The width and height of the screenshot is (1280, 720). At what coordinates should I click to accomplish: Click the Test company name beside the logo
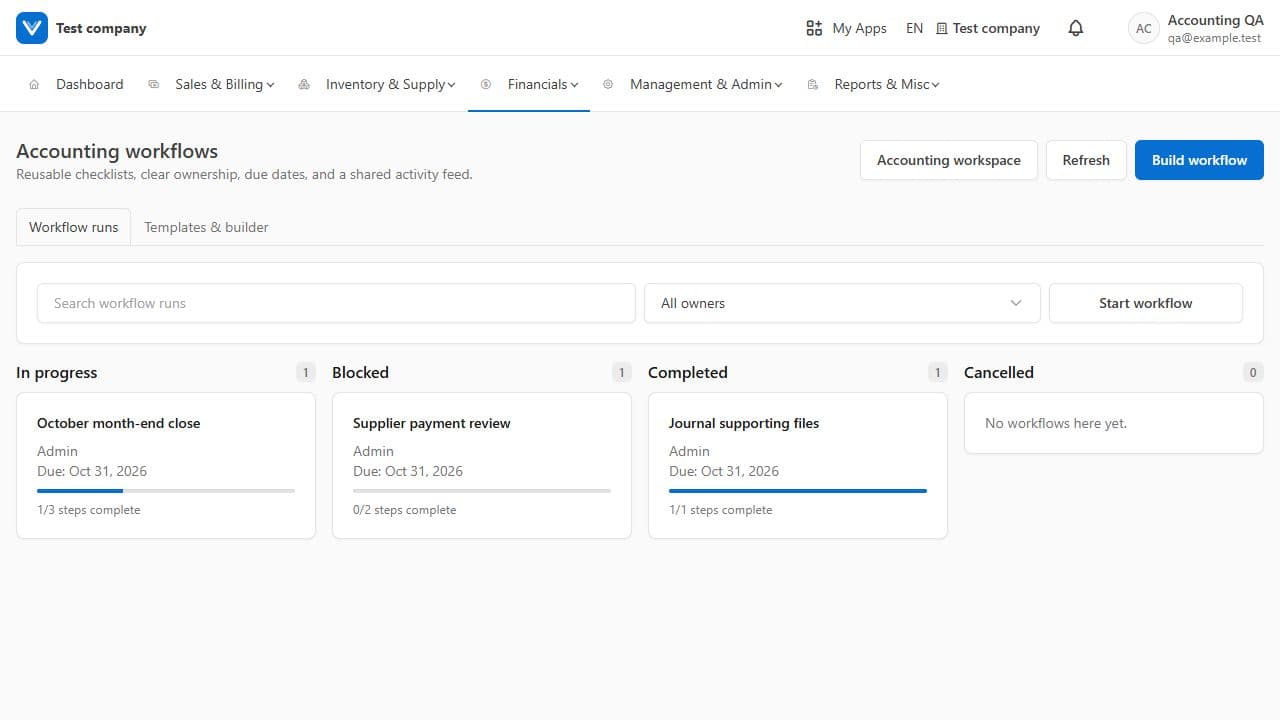(x=101, y=28)
